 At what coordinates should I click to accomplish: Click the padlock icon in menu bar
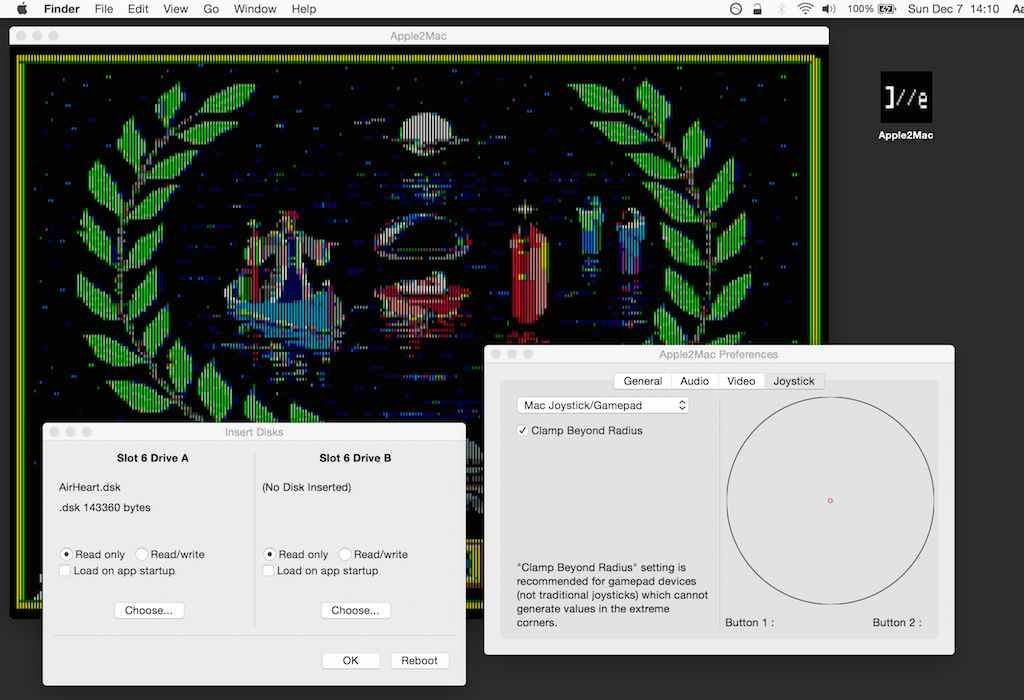(759, 9)
